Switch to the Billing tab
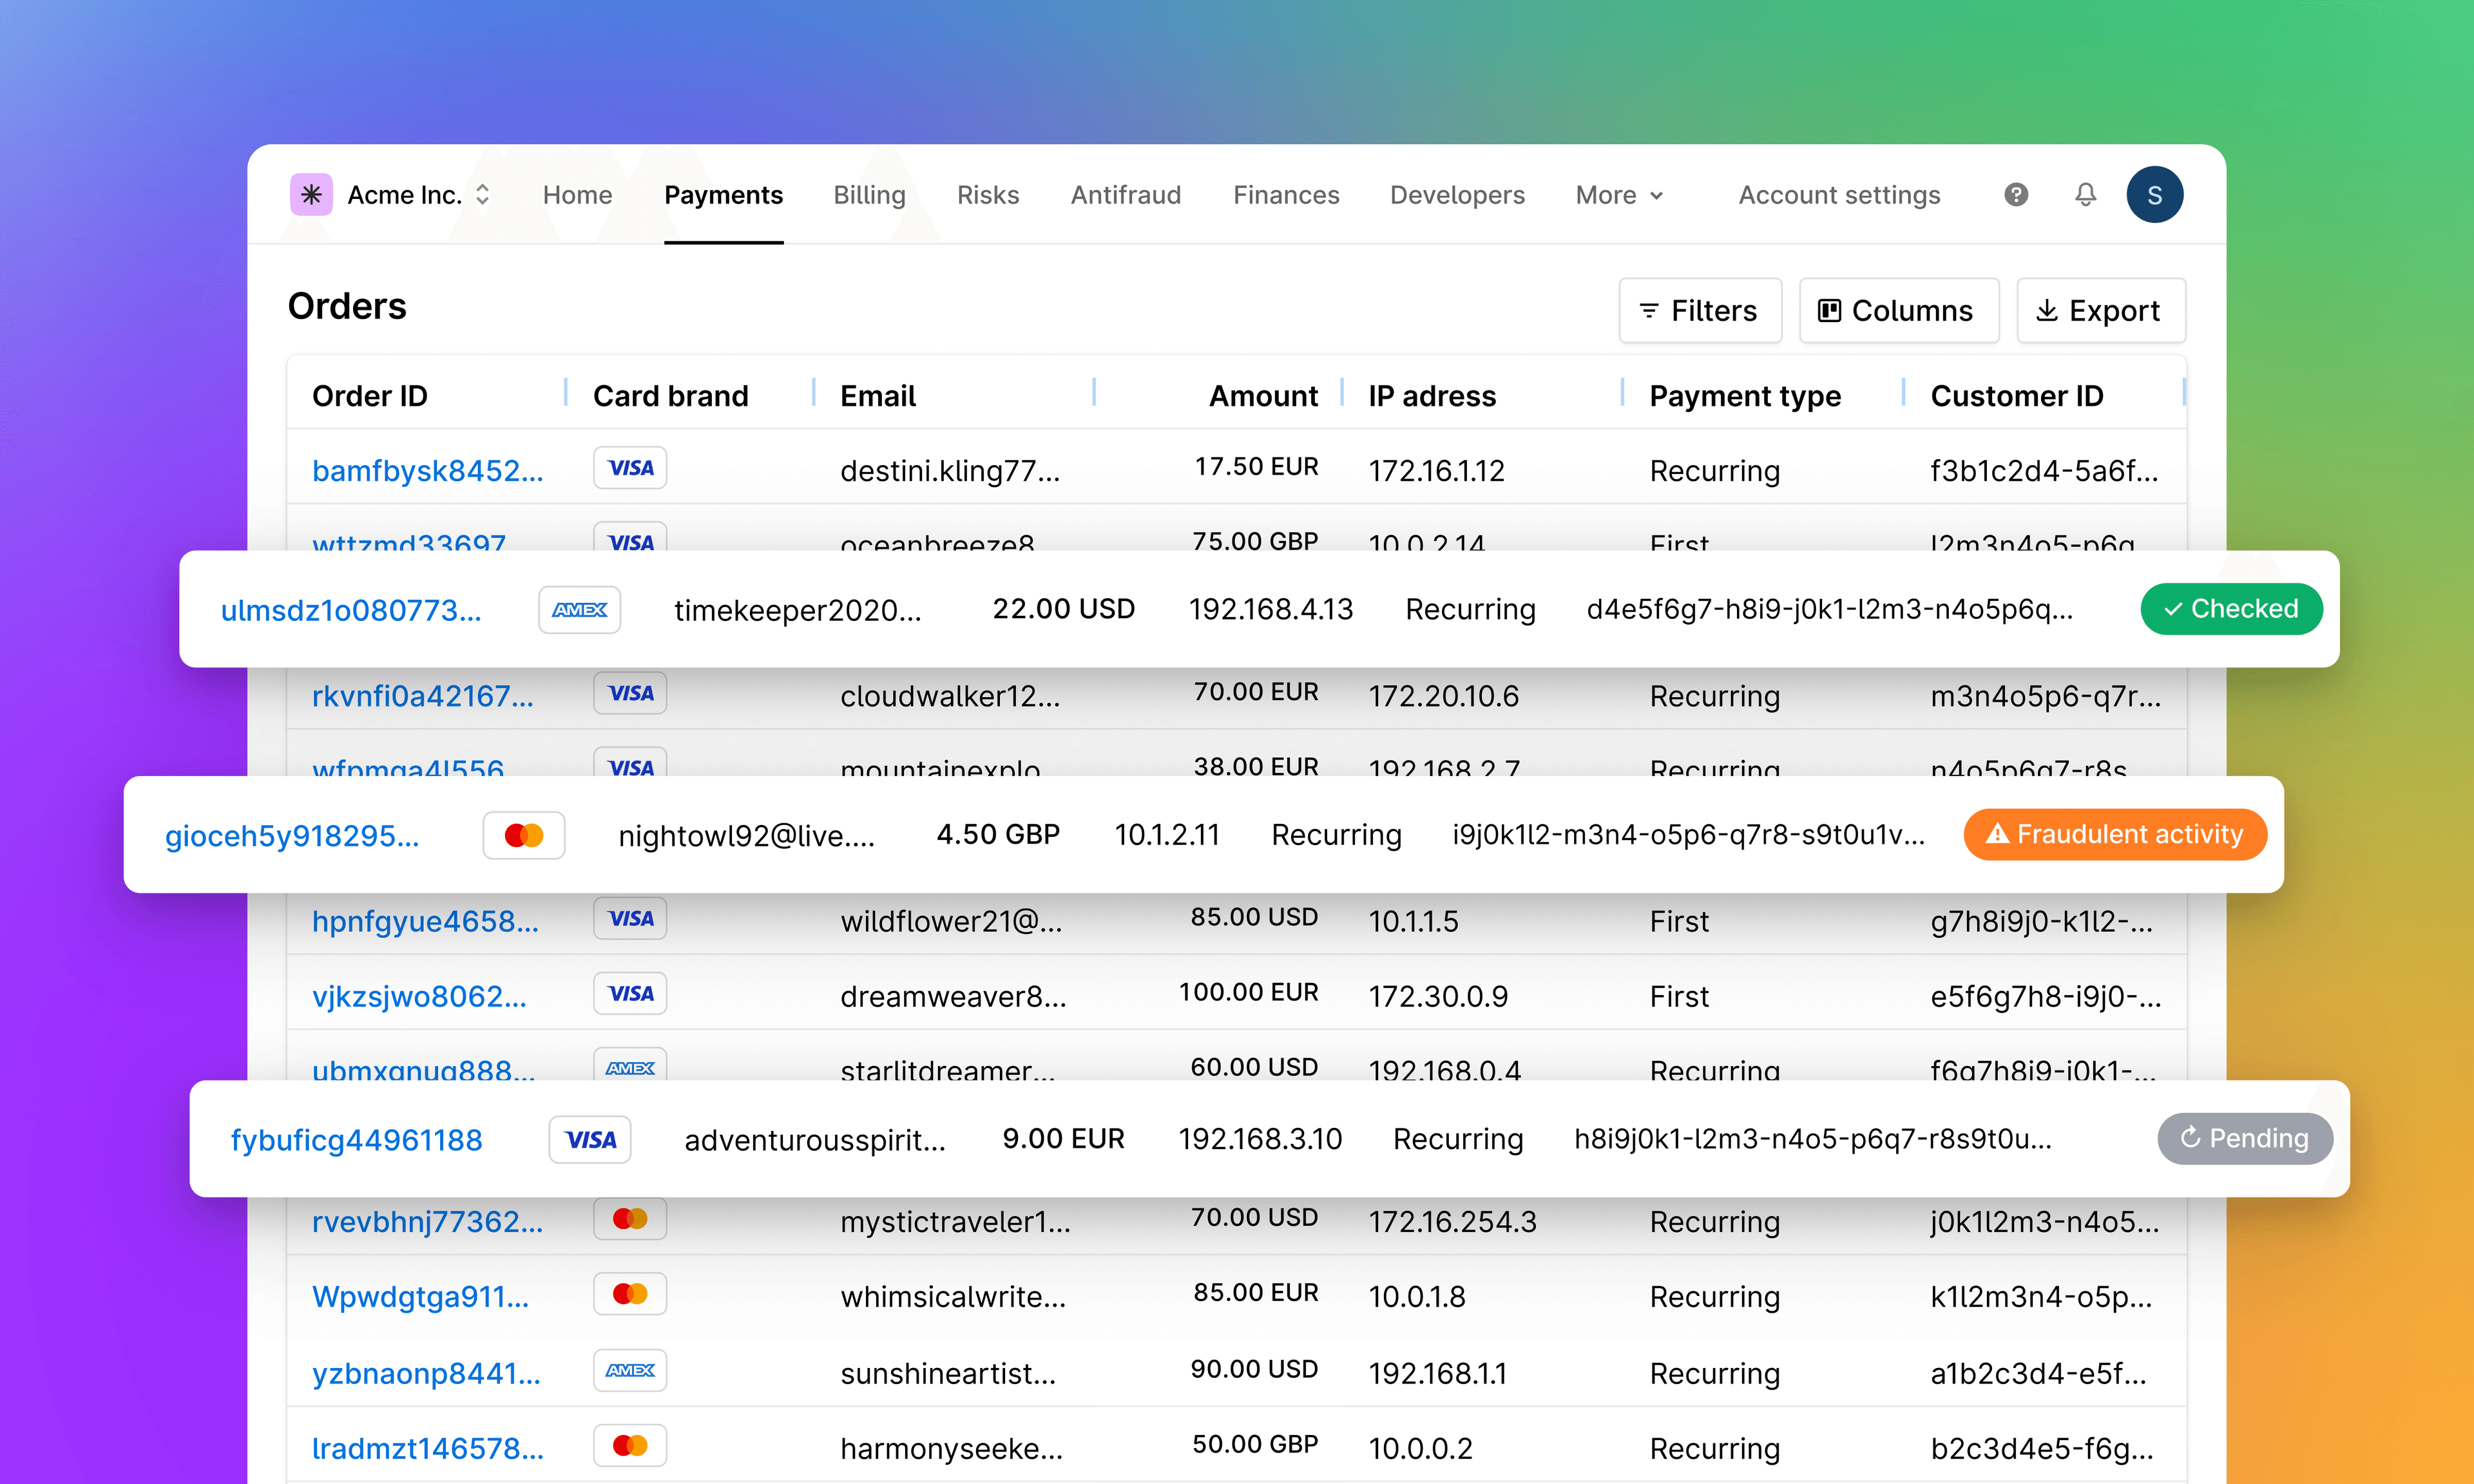 pos(869,195)
